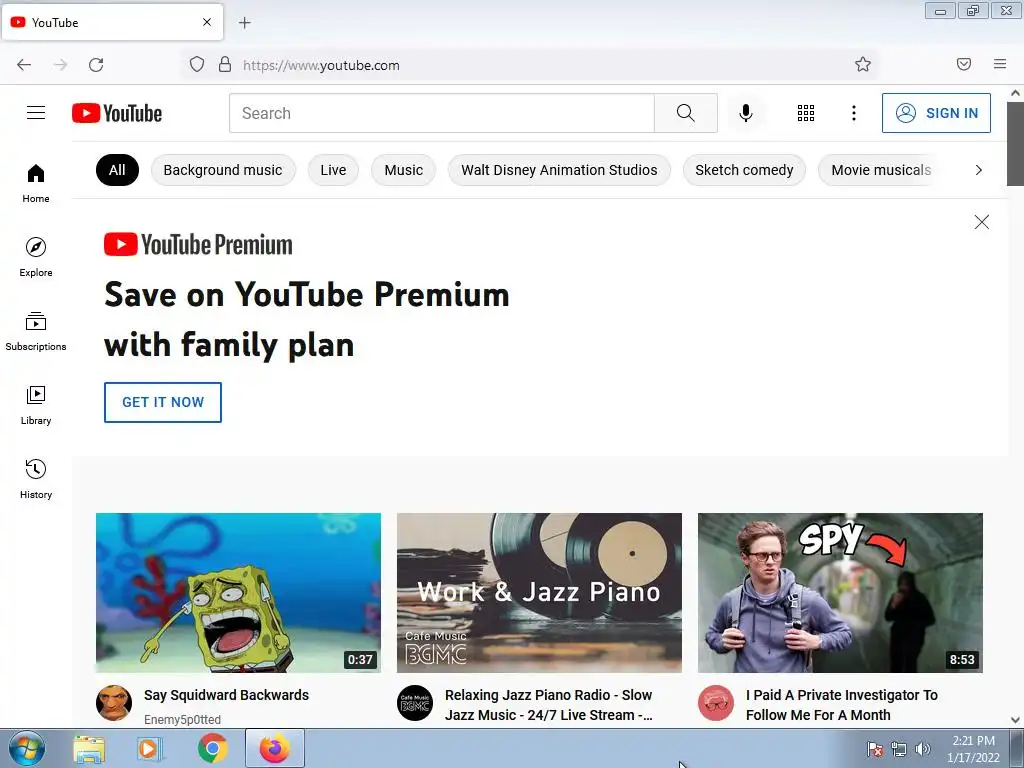Click the SIGN IN button
Screen dimensions: 1024x768
[936, 113]
